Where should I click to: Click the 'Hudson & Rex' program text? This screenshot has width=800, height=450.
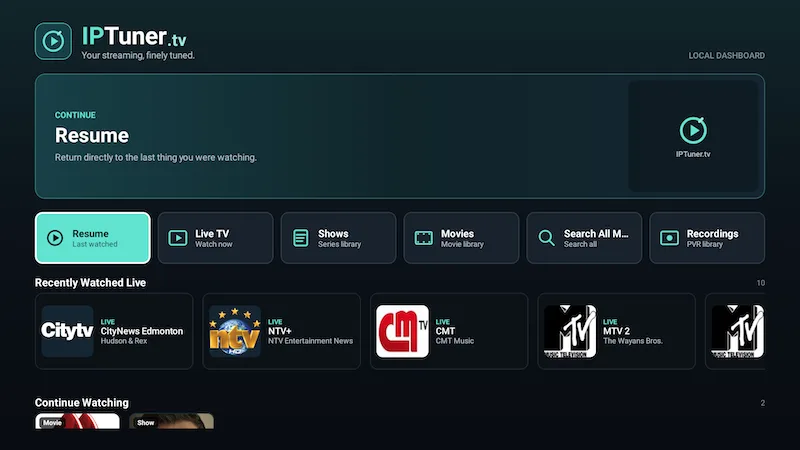coord(123,341)
